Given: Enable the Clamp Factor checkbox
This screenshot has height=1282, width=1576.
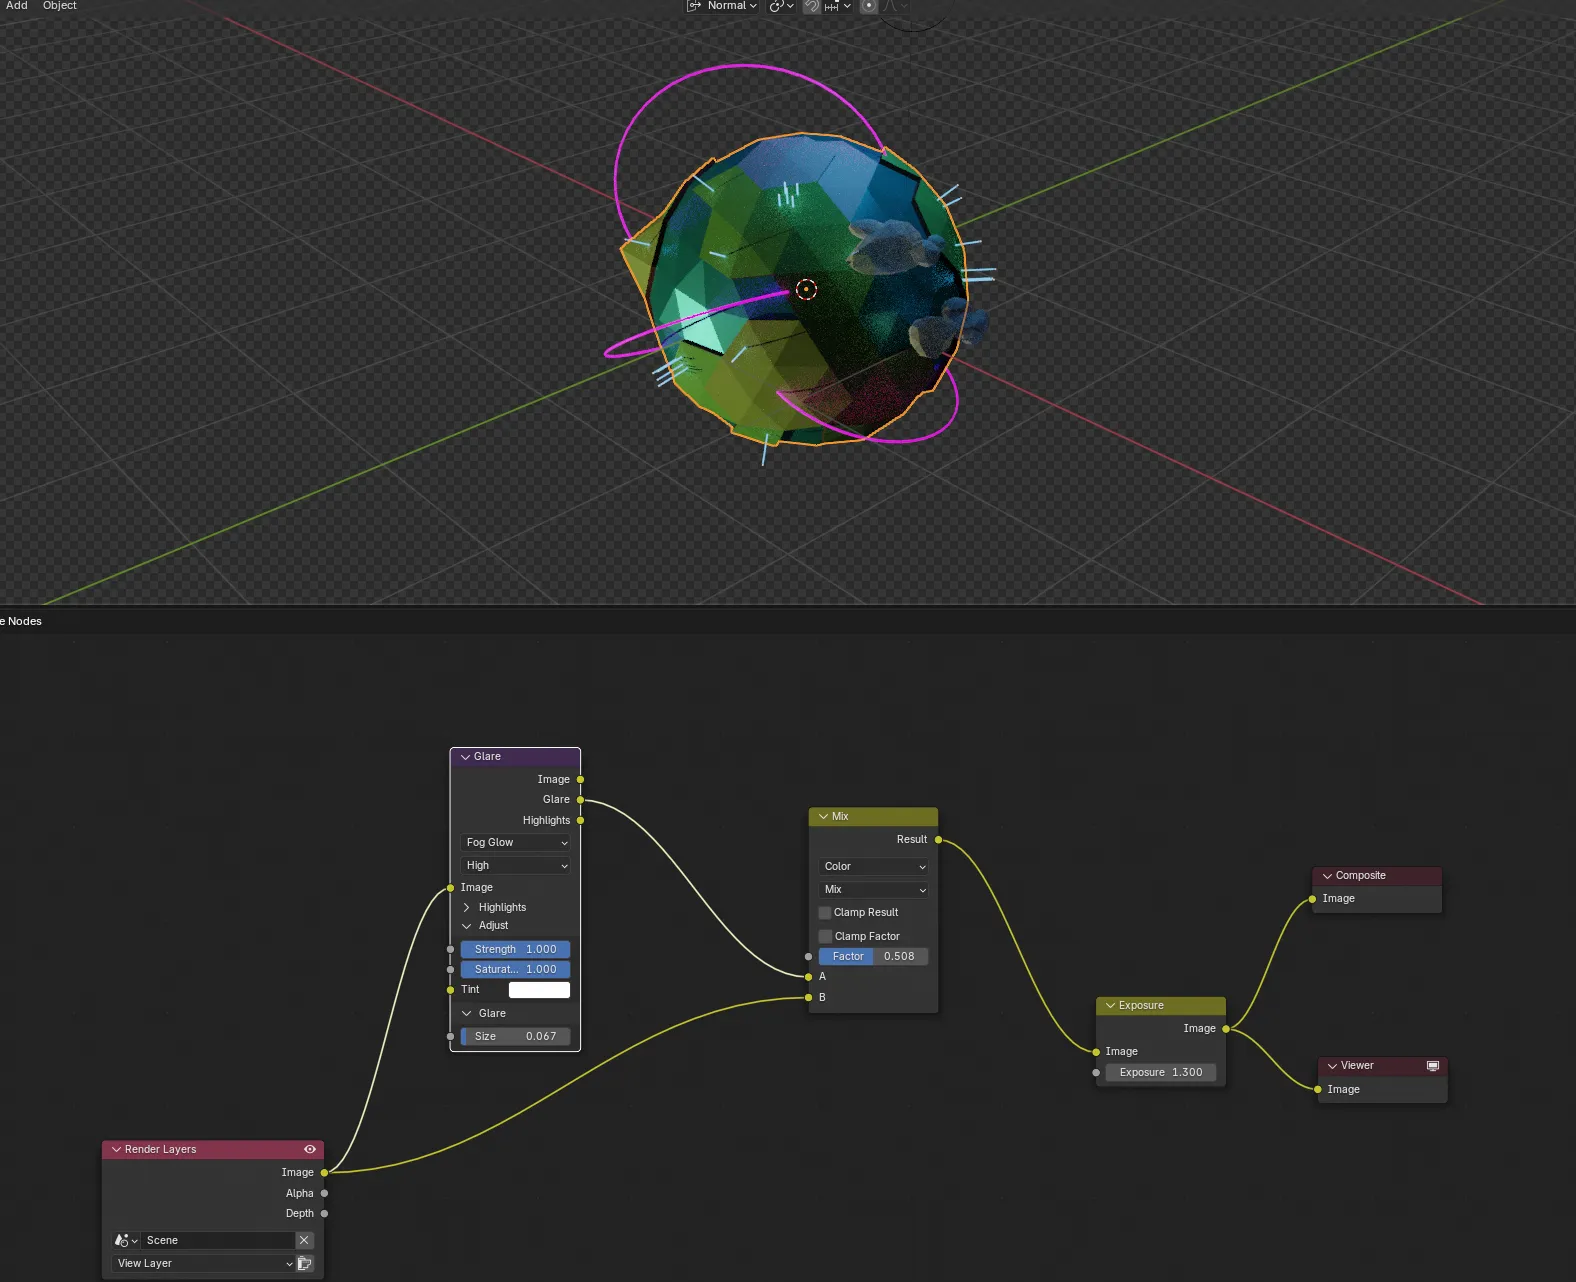Looking at the screenshot, I should [x=825, y=936].
